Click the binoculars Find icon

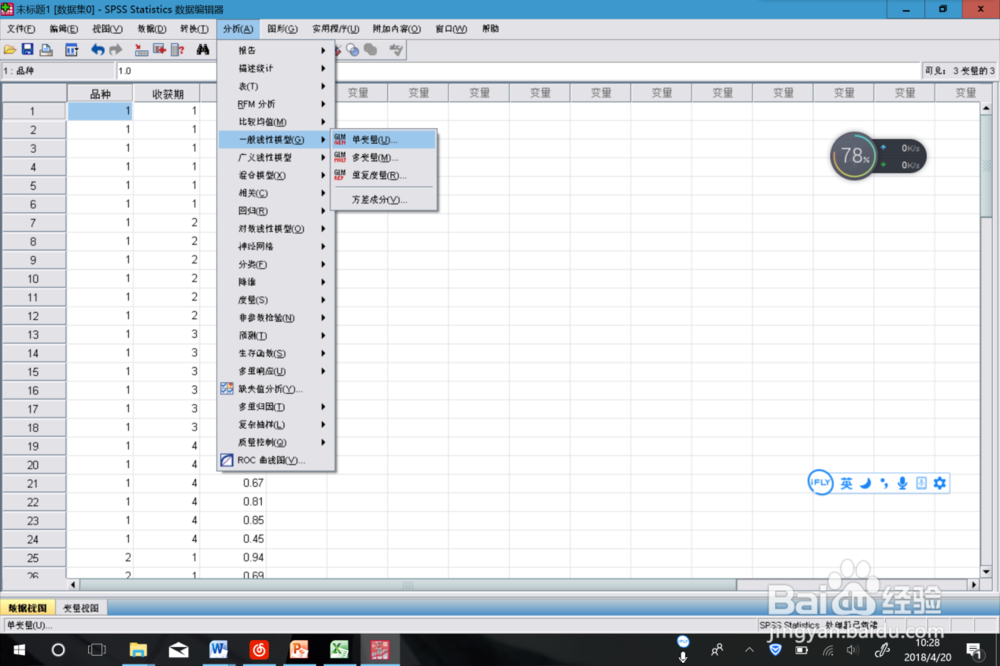(x=203, y=50)
